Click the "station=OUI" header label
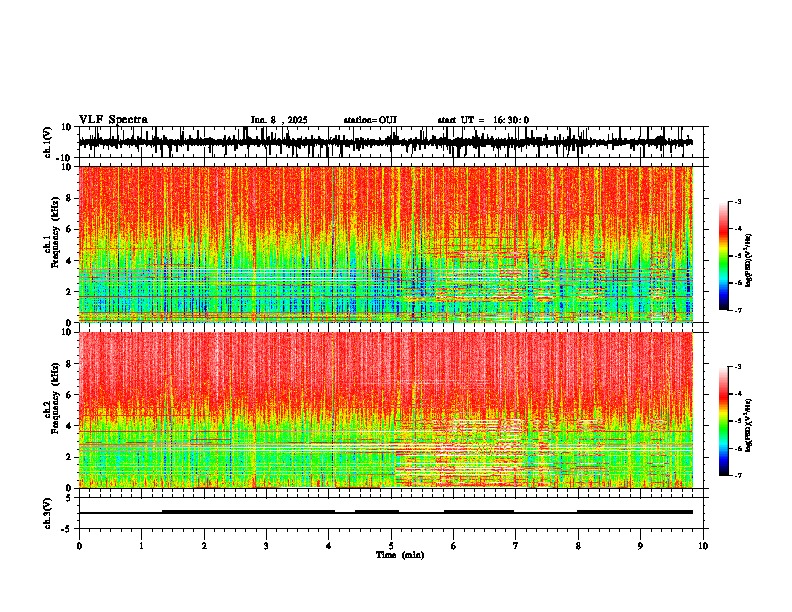The height and width of the screenshot is (612, 792). tap(370, 120)
